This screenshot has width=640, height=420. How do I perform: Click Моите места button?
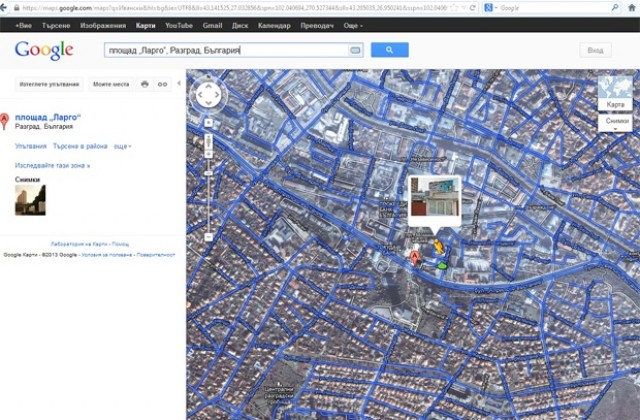[111, 84]
